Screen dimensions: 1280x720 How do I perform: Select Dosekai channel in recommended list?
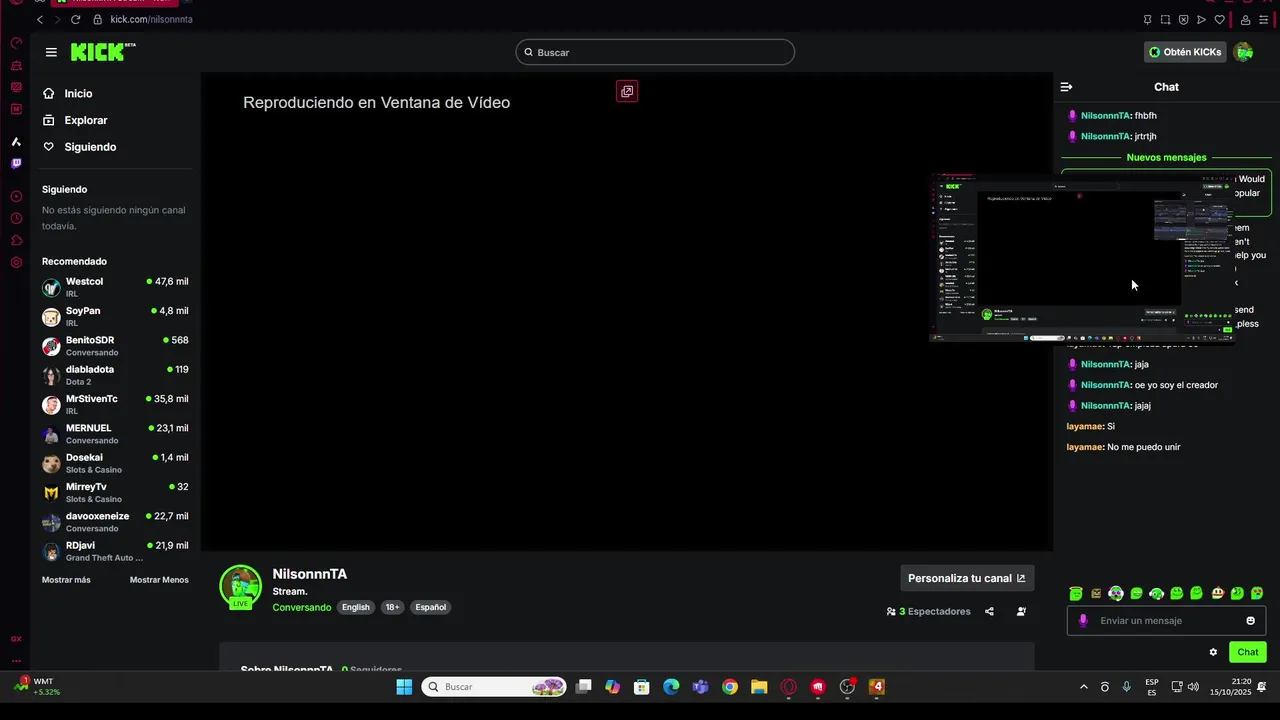[x=115, y=463]
